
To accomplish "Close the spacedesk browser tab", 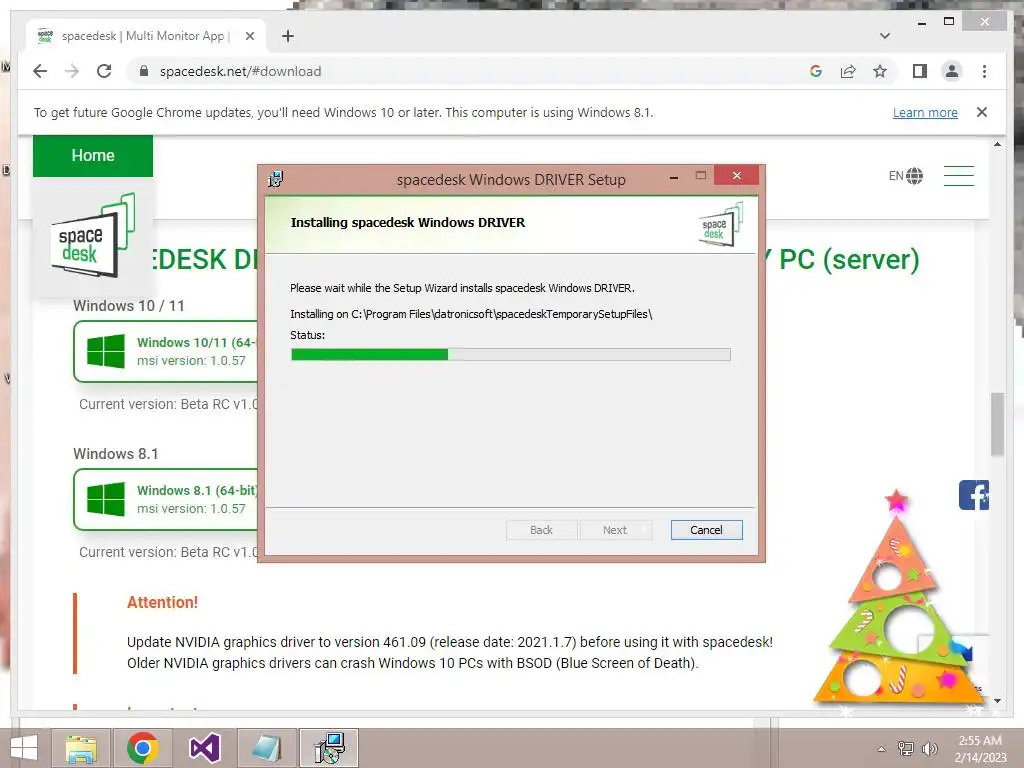I will [x=249, y=36].
